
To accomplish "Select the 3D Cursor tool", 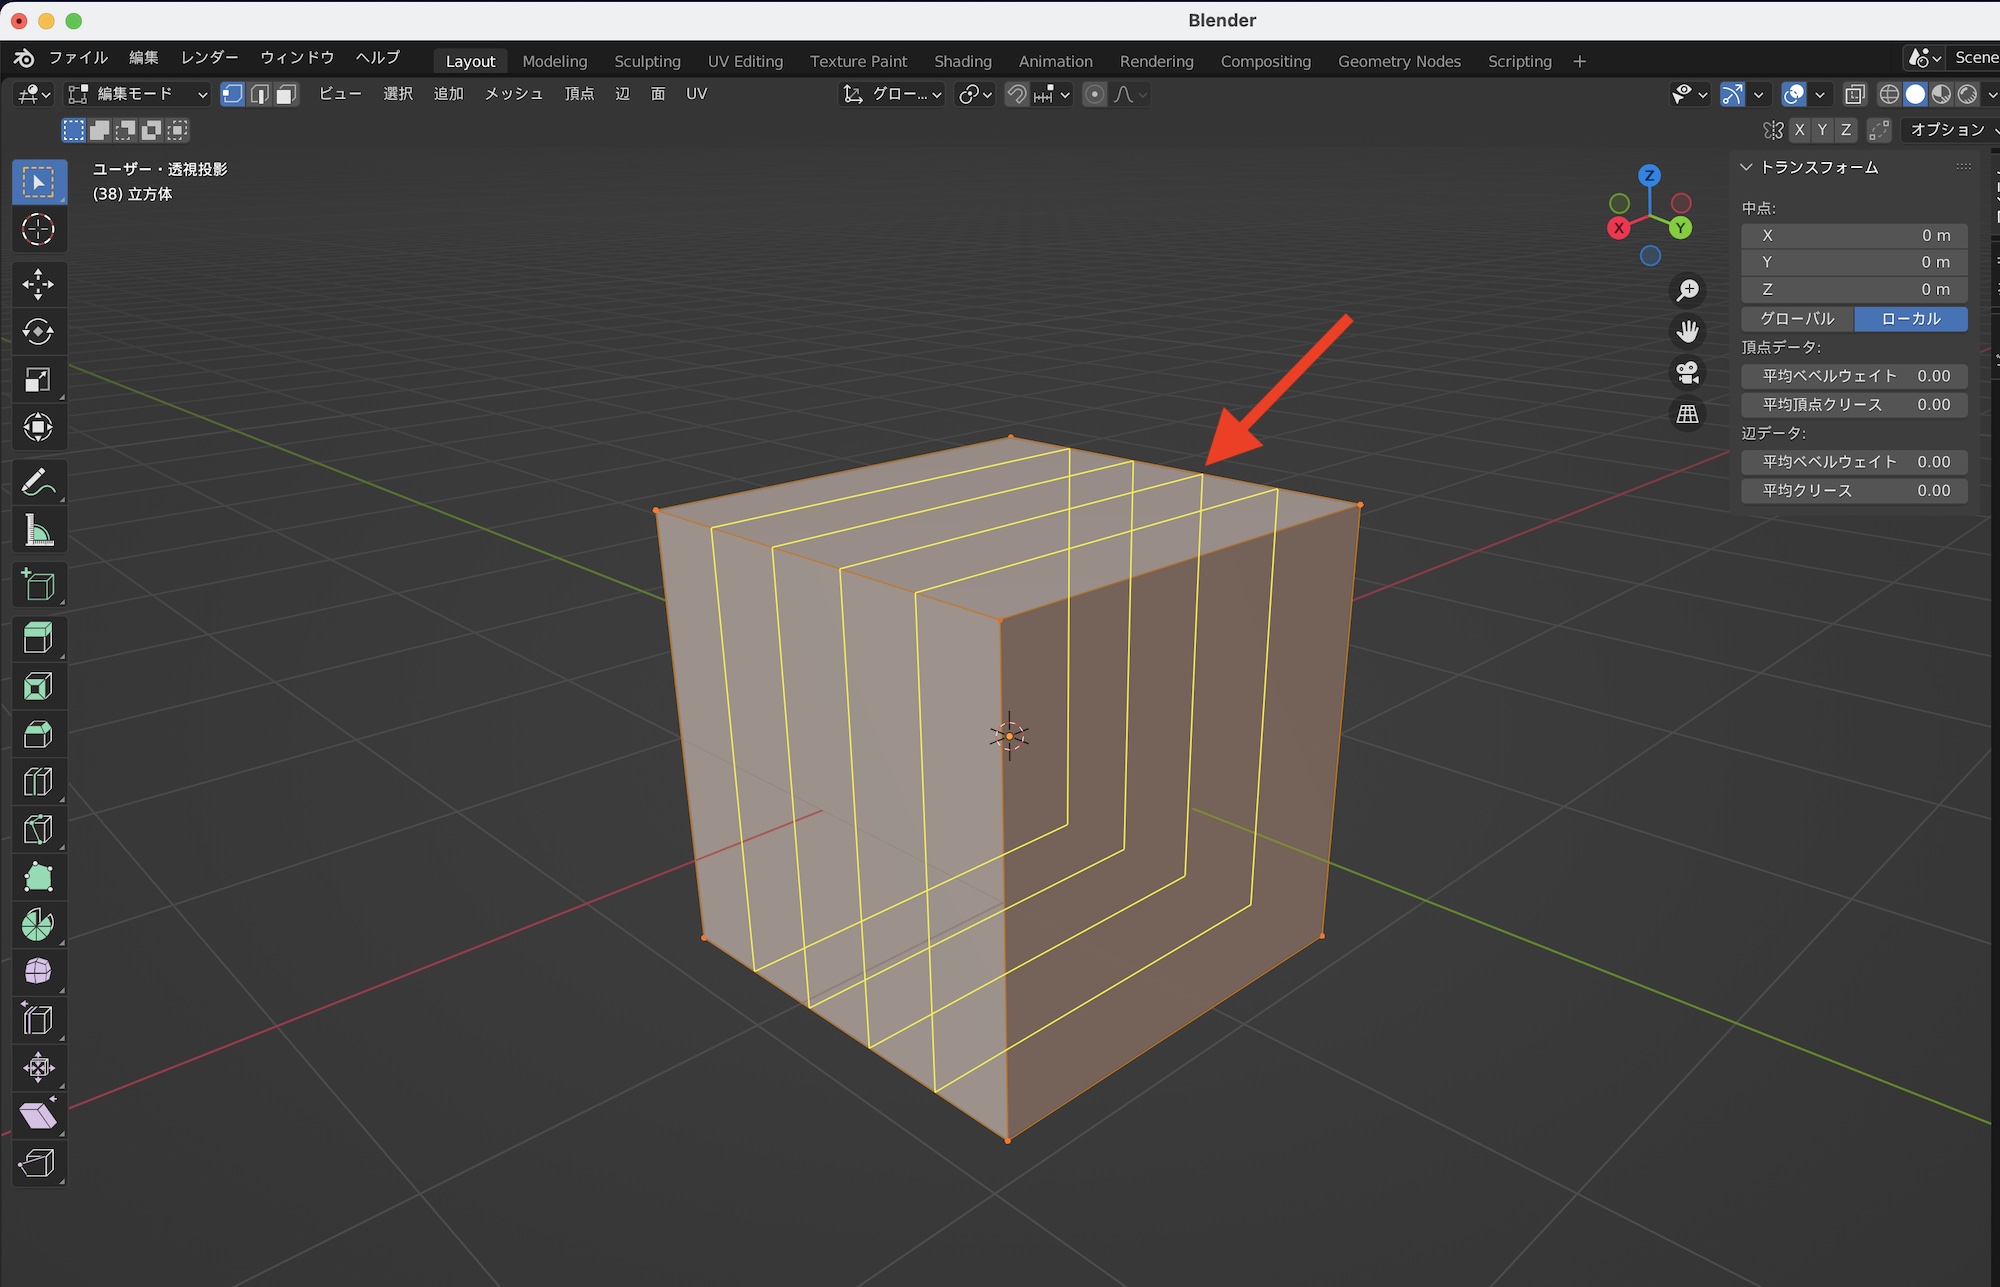I will click(38, 229).
